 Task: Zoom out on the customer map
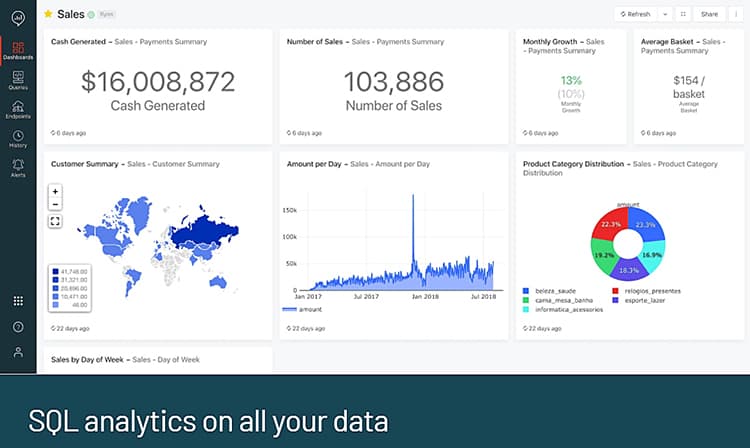point(55,204)
